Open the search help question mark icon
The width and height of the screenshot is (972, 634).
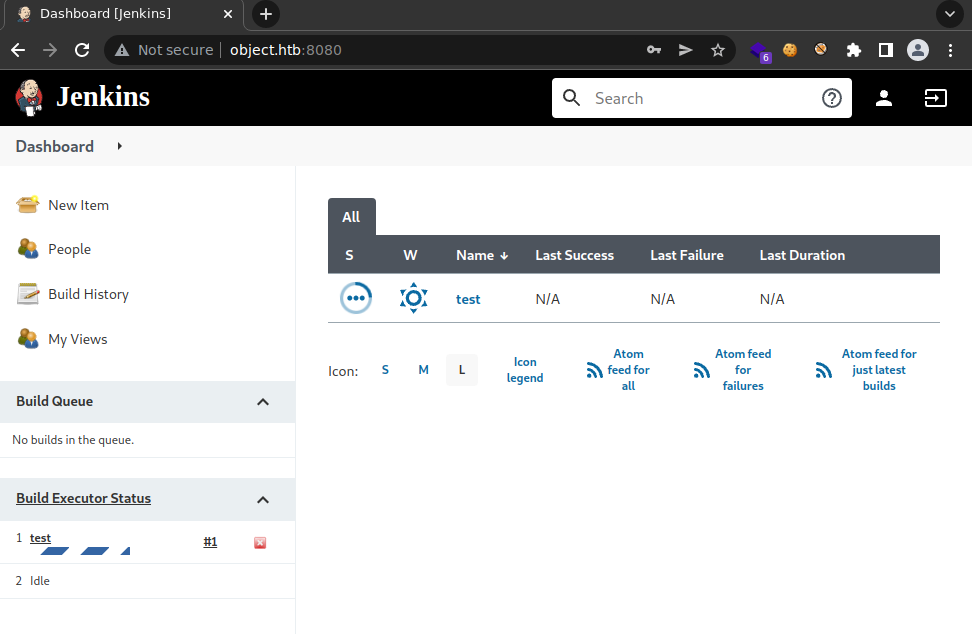(831, 98)
